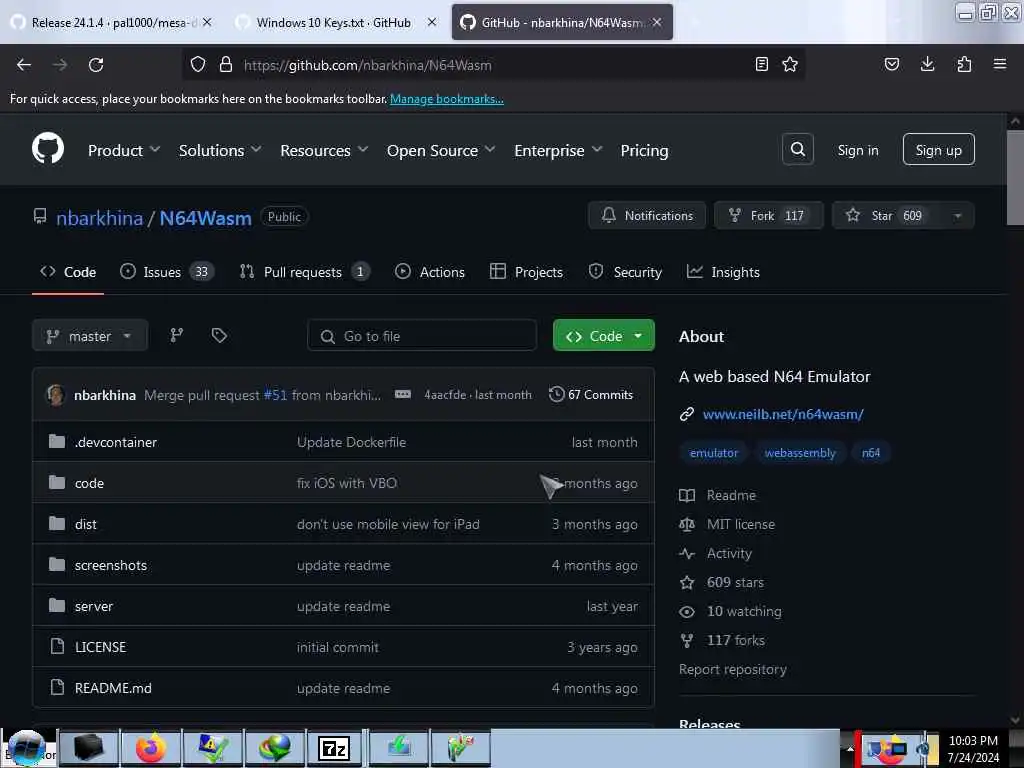Screen dimensions: 1024x768
Task: Click the page vertical scrollbar thumb
Action: 1014,178
